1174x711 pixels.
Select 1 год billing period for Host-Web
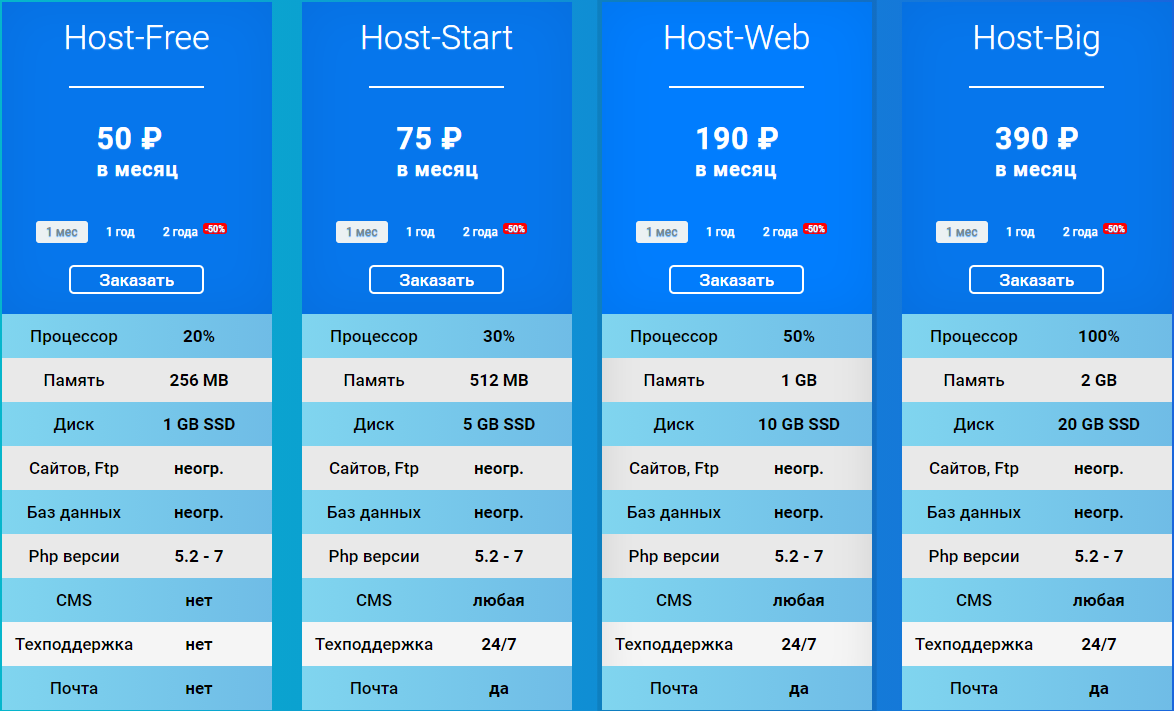tap(720, 231)
